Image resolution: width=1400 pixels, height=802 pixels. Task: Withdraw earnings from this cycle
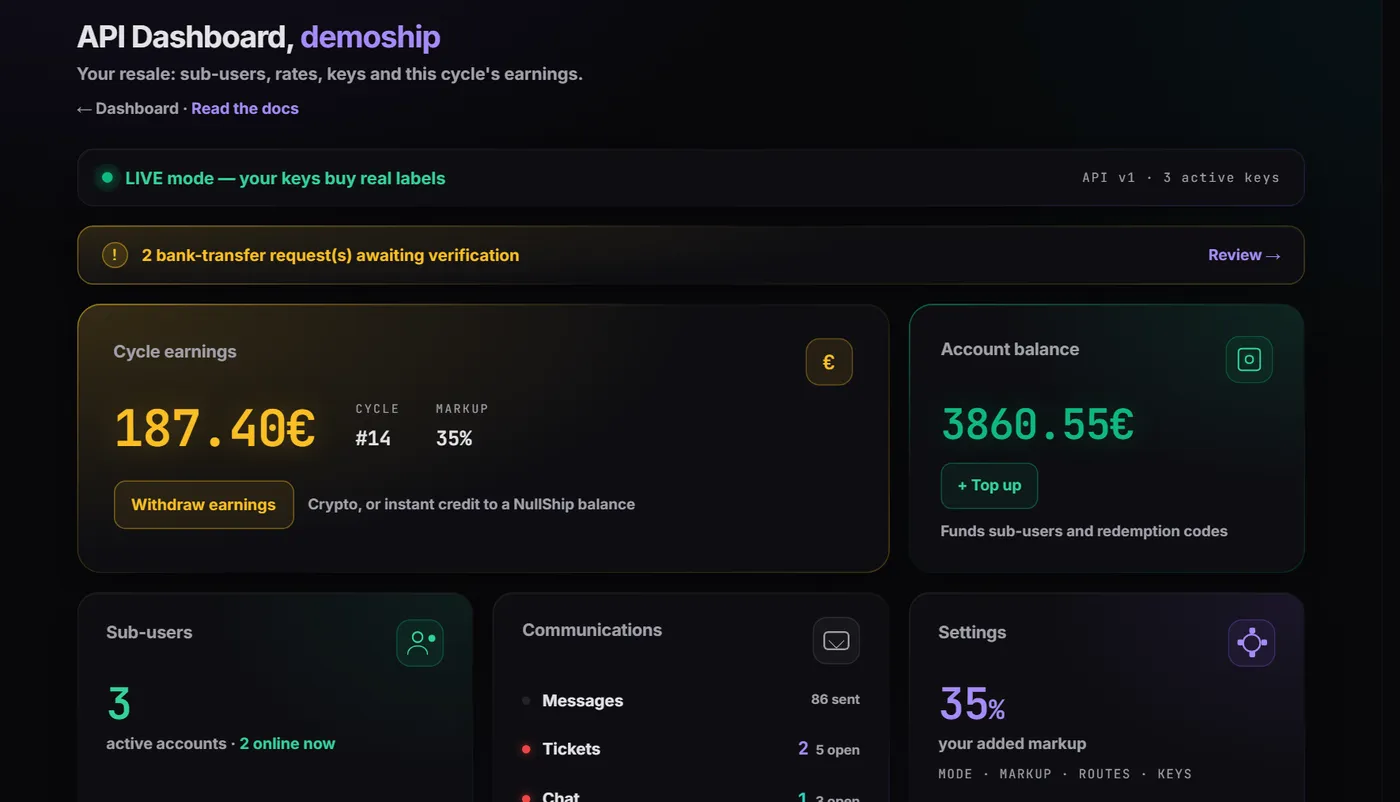(x=204, y=505)
